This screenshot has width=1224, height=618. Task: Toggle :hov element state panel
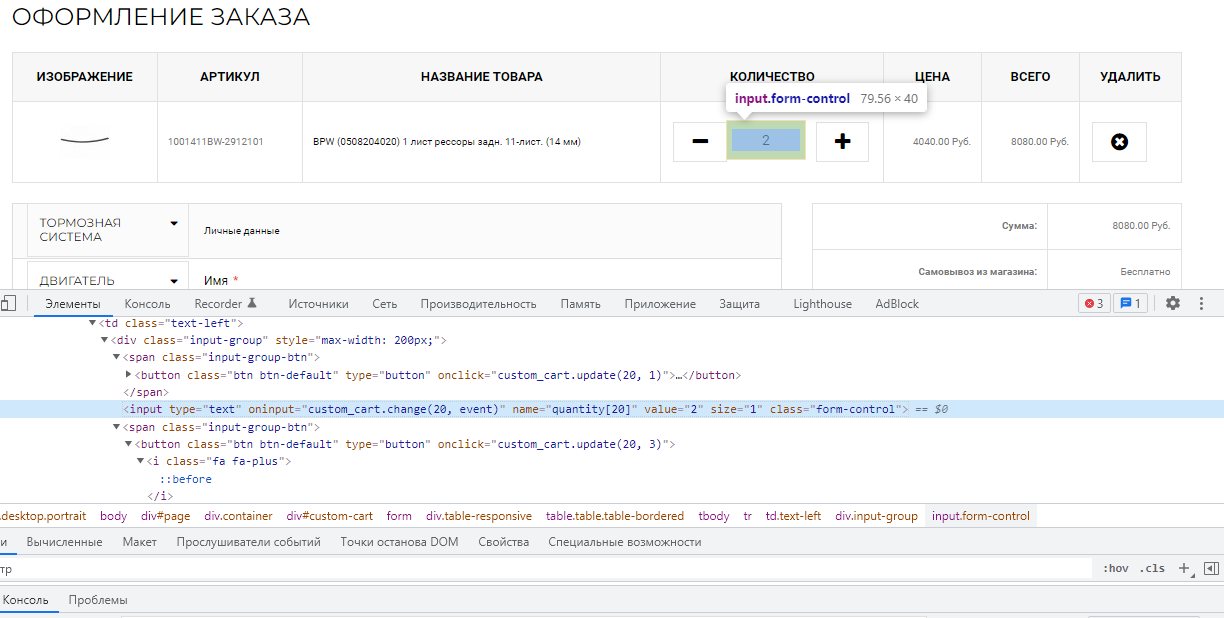tap(1115, 568)
